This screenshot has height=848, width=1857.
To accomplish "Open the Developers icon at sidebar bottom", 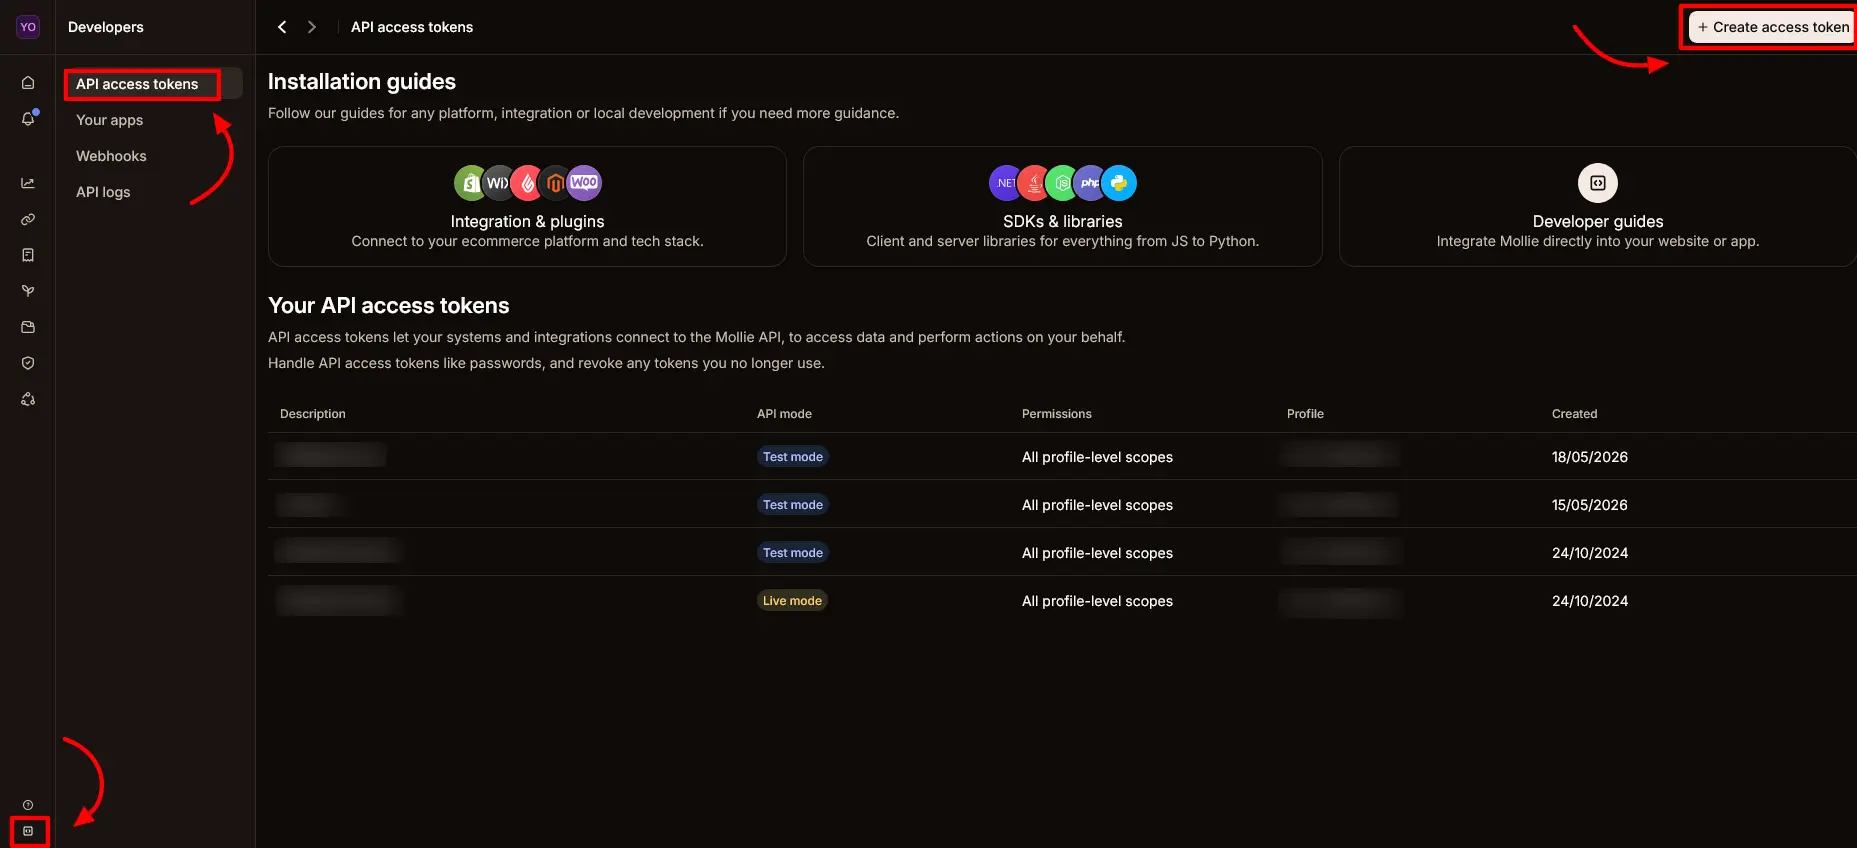I will click(28, 831).
